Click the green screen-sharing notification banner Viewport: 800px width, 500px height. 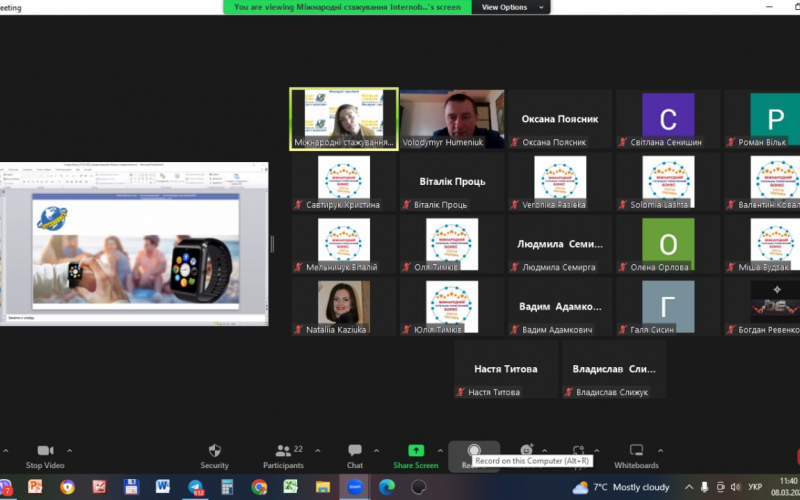(347, 7)
